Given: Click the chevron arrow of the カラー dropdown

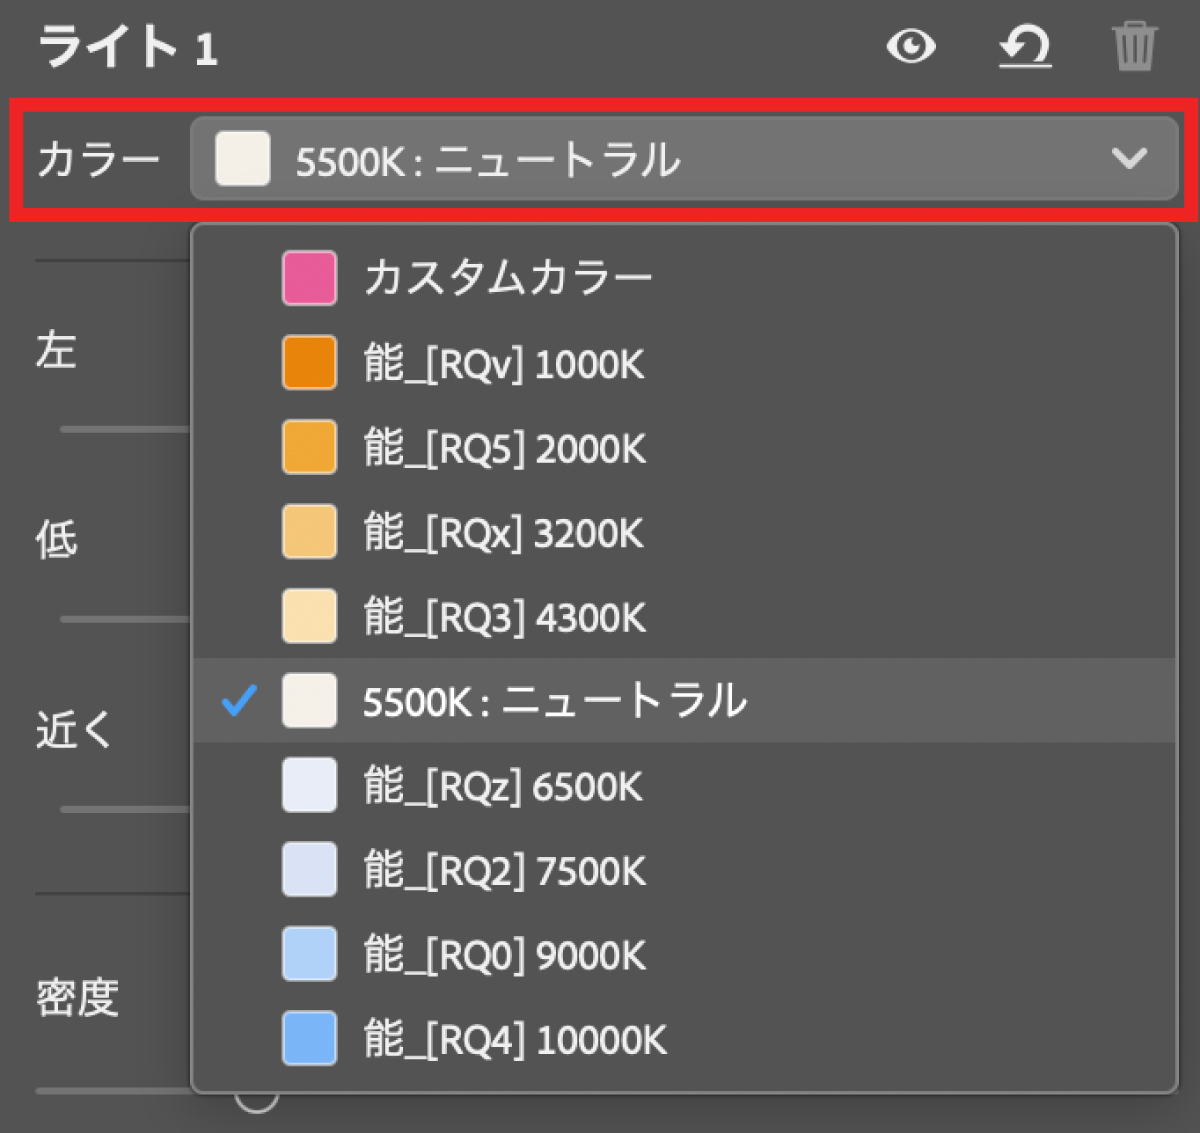Looking at the screenshot, I should click(1129, 158).
